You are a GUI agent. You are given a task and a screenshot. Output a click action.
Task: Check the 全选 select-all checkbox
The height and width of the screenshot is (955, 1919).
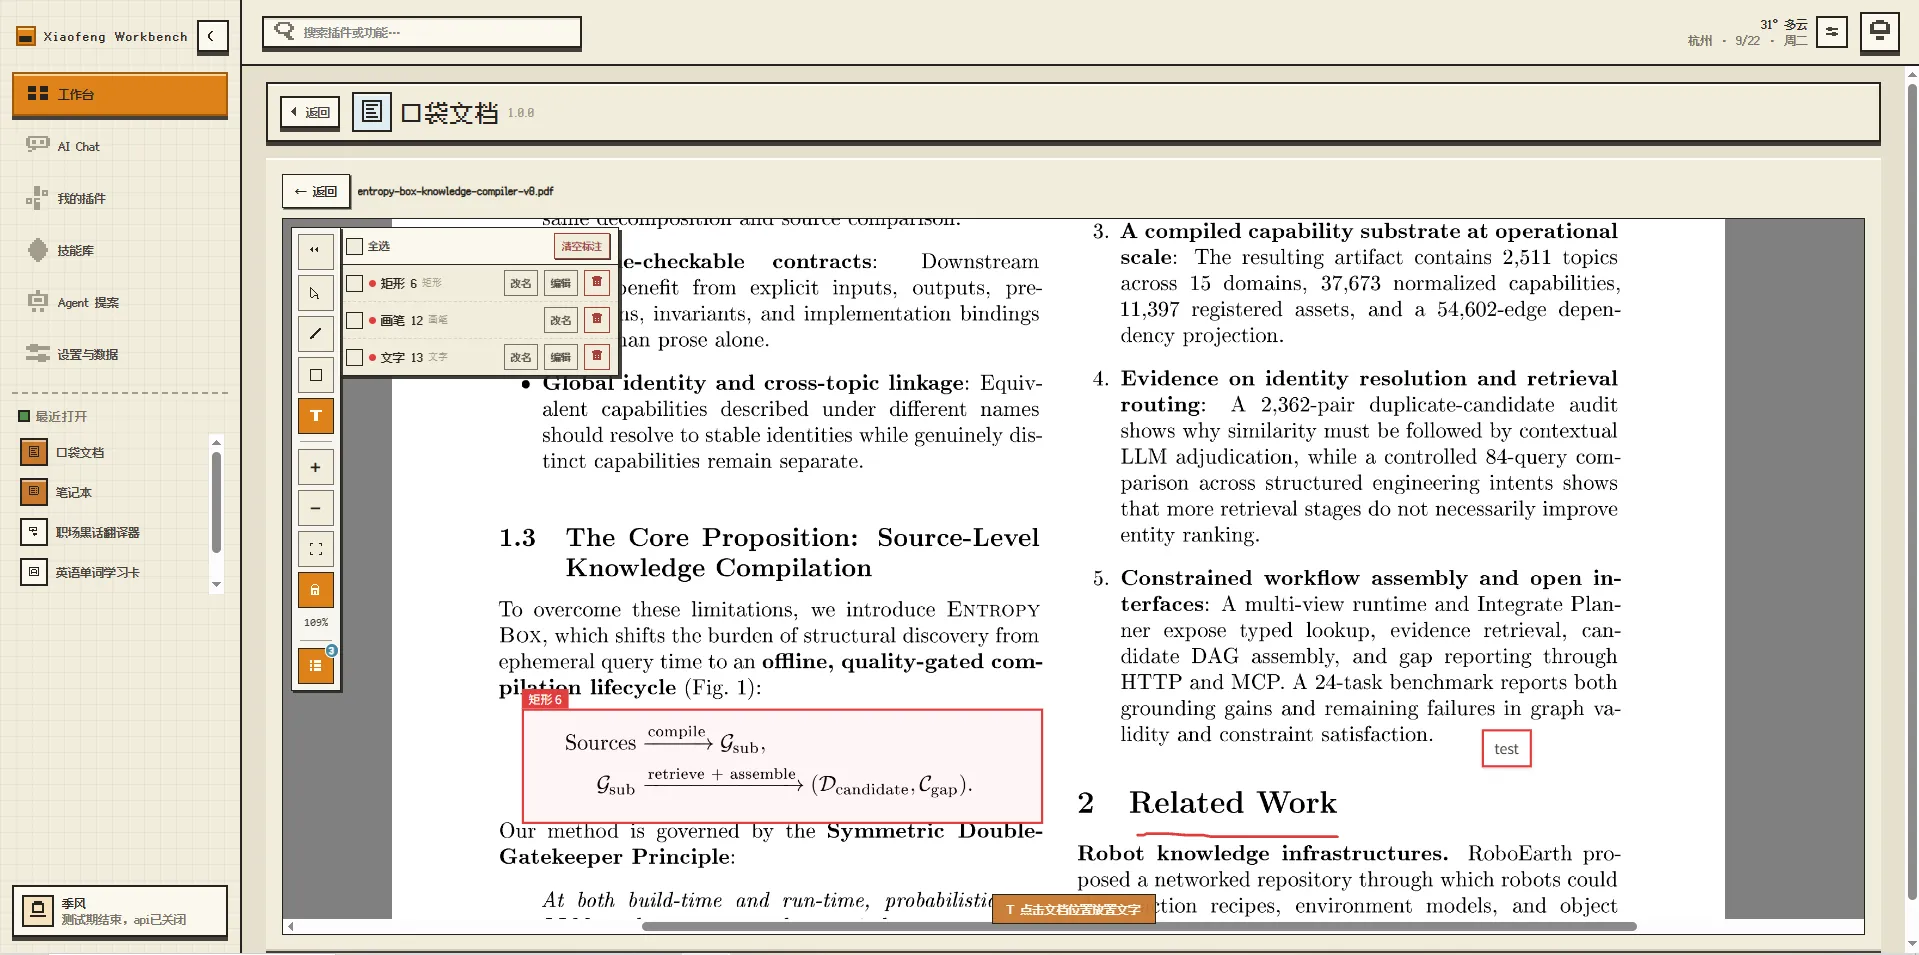[354, 246]
